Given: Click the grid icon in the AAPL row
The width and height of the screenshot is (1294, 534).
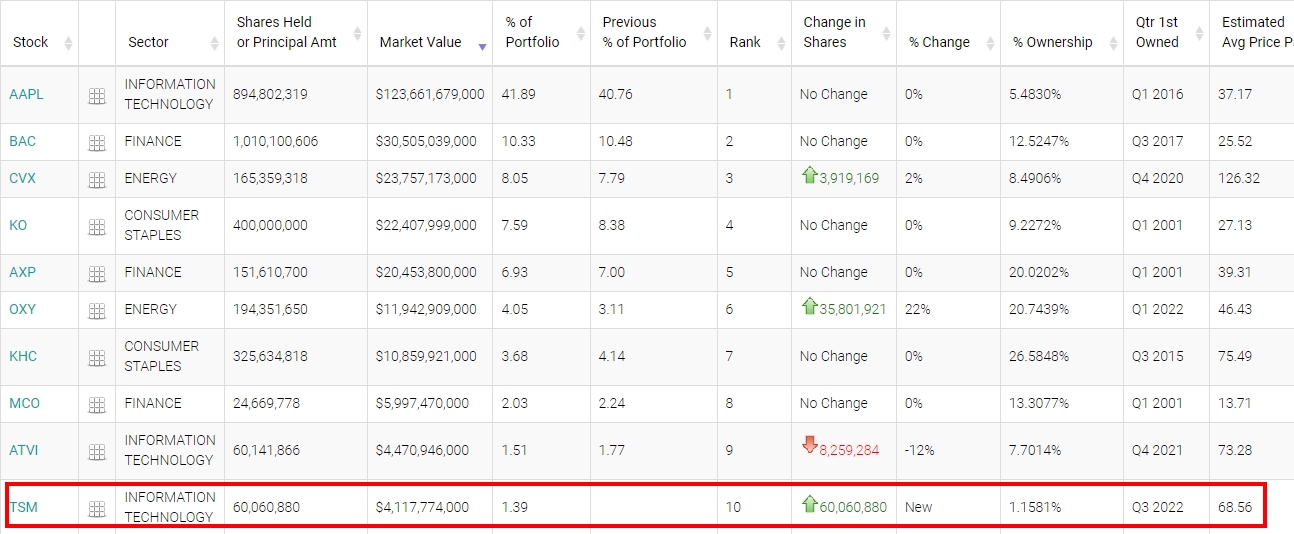Looking at the screenshot, I should click(x=97, y=96).
